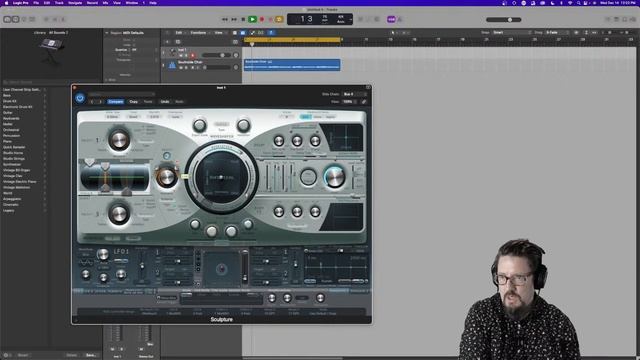The image size is (640, 360).
Task: Open the File menu
Action: [36, 3]
